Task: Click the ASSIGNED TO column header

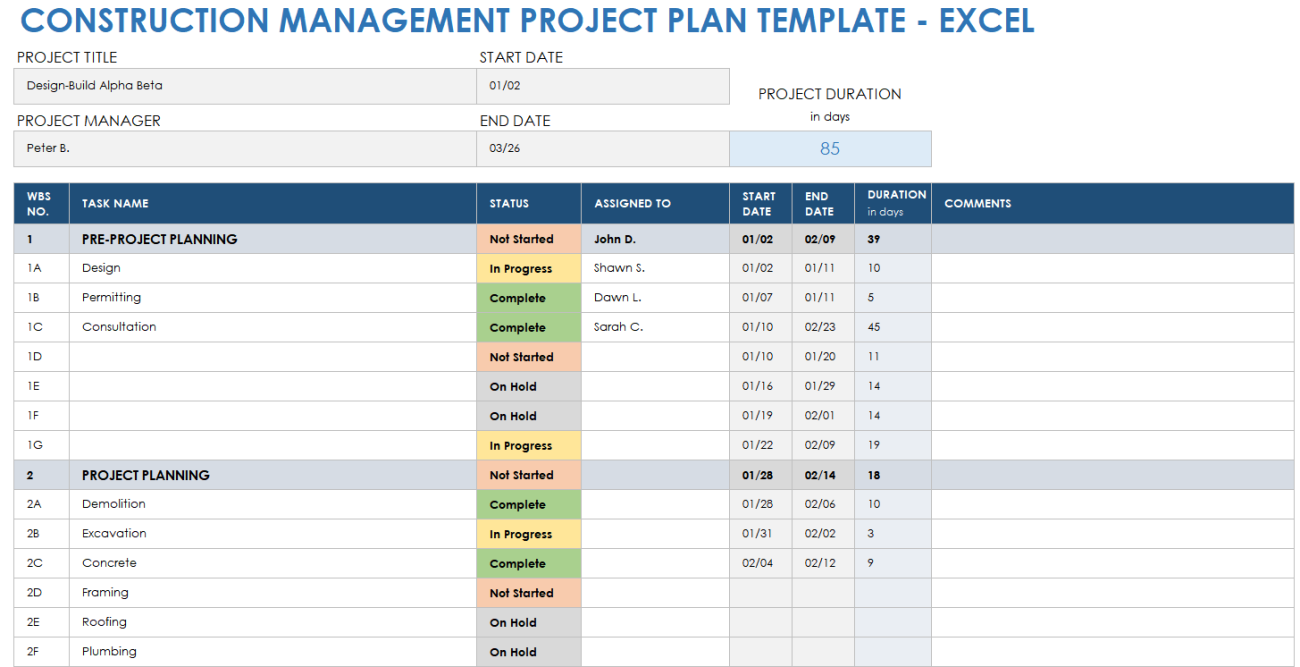Action: coord(654,203)
